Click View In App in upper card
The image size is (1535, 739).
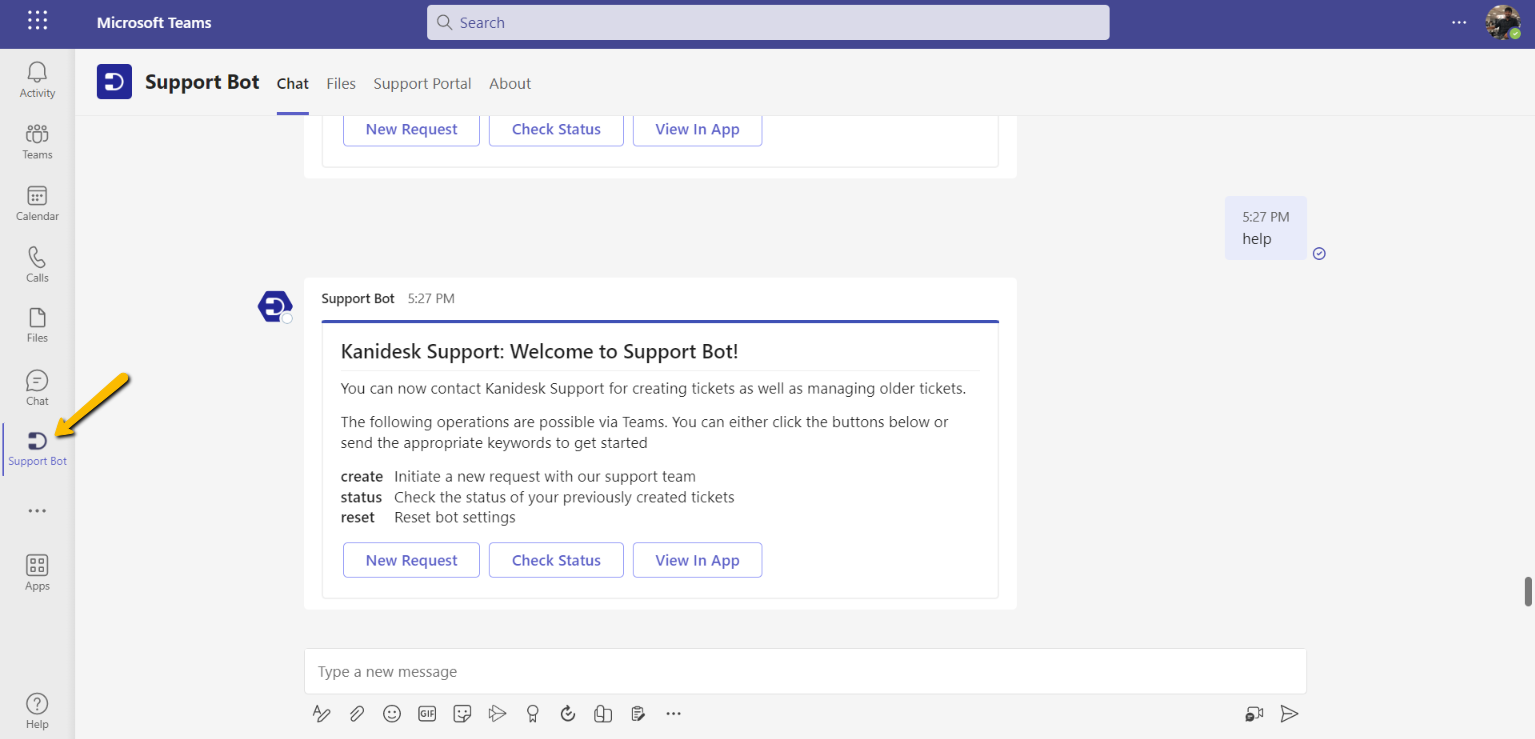[x=697, y=130]
